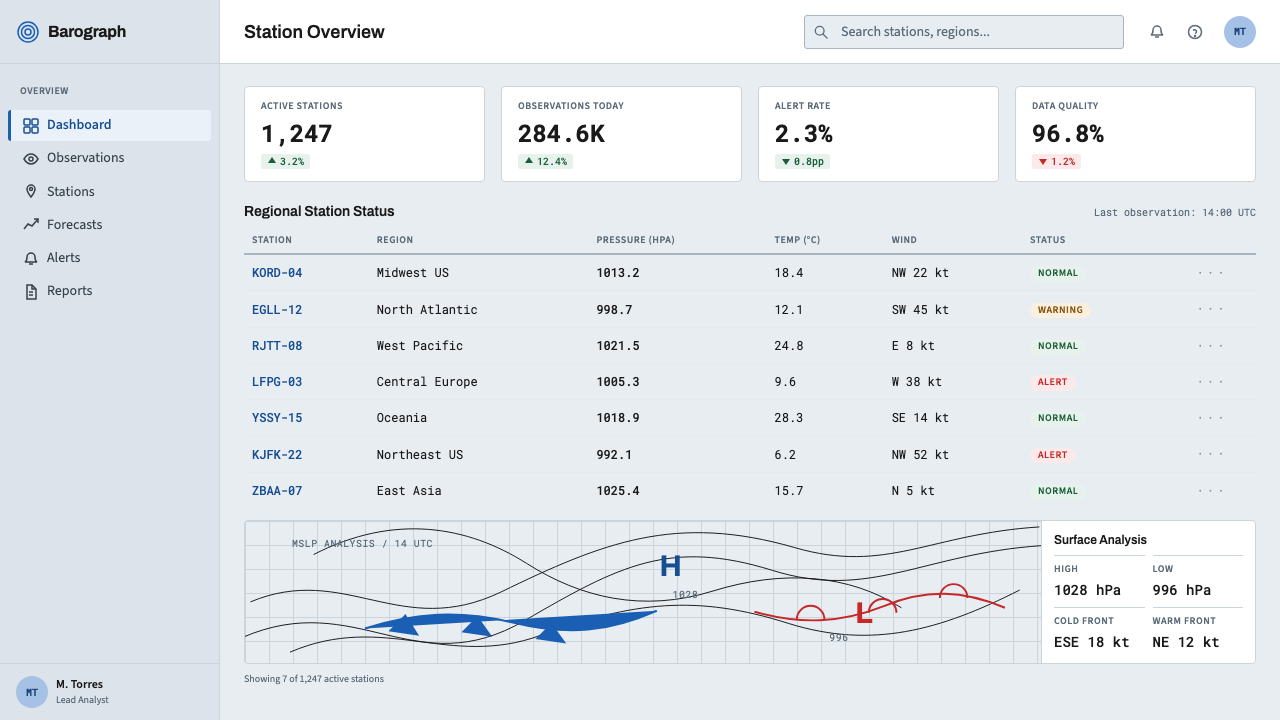Open station link EGLL-12
Image resolution: width=1280 pixels, height=720 pixels.
277,310
